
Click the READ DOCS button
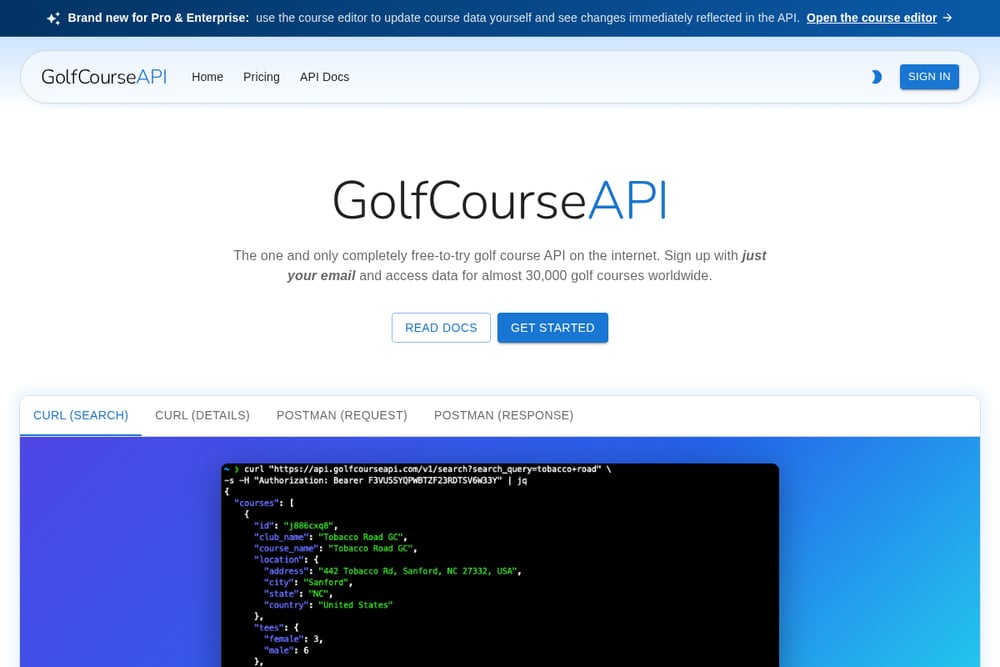pyautogui.click(x=441, y=327)
